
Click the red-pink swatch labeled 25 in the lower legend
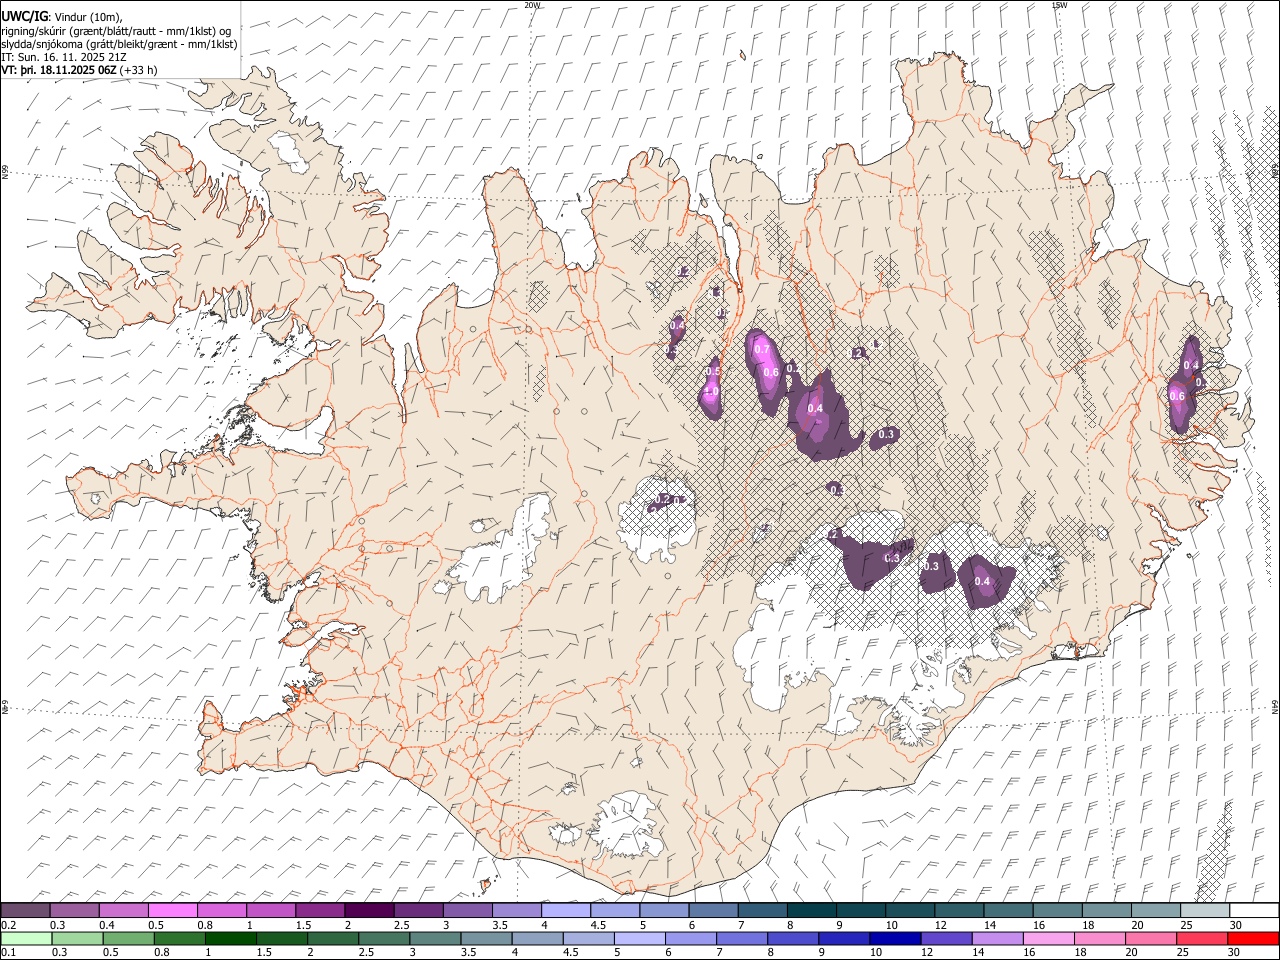click(x=1202, y=938)
